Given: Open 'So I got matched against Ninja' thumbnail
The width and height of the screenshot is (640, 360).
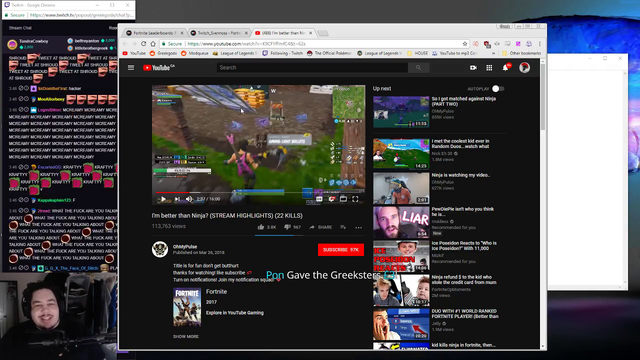Looking at the screenshot, I should click(401, 112).
